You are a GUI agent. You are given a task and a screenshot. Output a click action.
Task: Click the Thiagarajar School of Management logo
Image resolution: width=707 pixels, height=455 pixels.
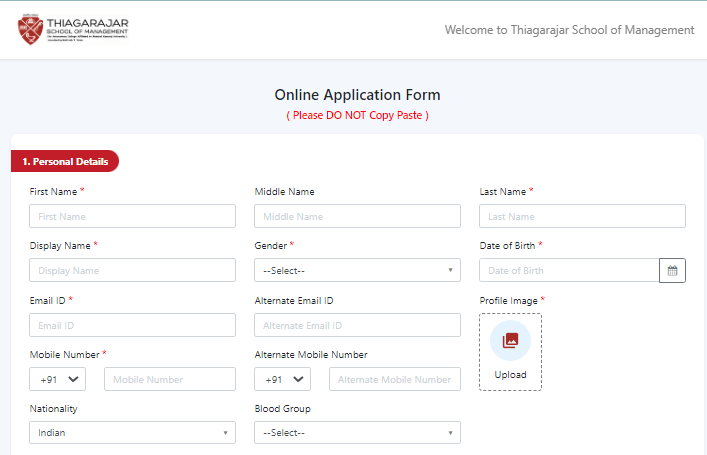click(x=73, y=30)
